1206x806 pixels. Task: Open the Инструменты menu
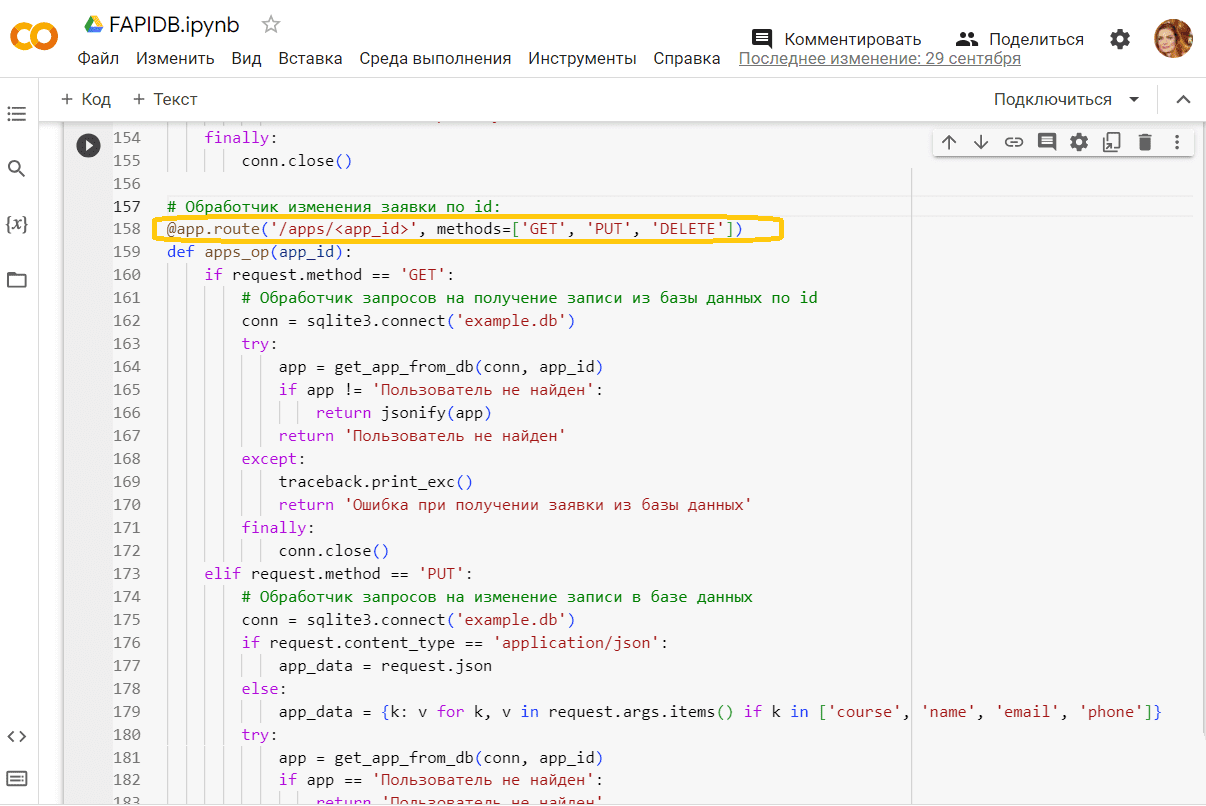[x=582, y=58]
